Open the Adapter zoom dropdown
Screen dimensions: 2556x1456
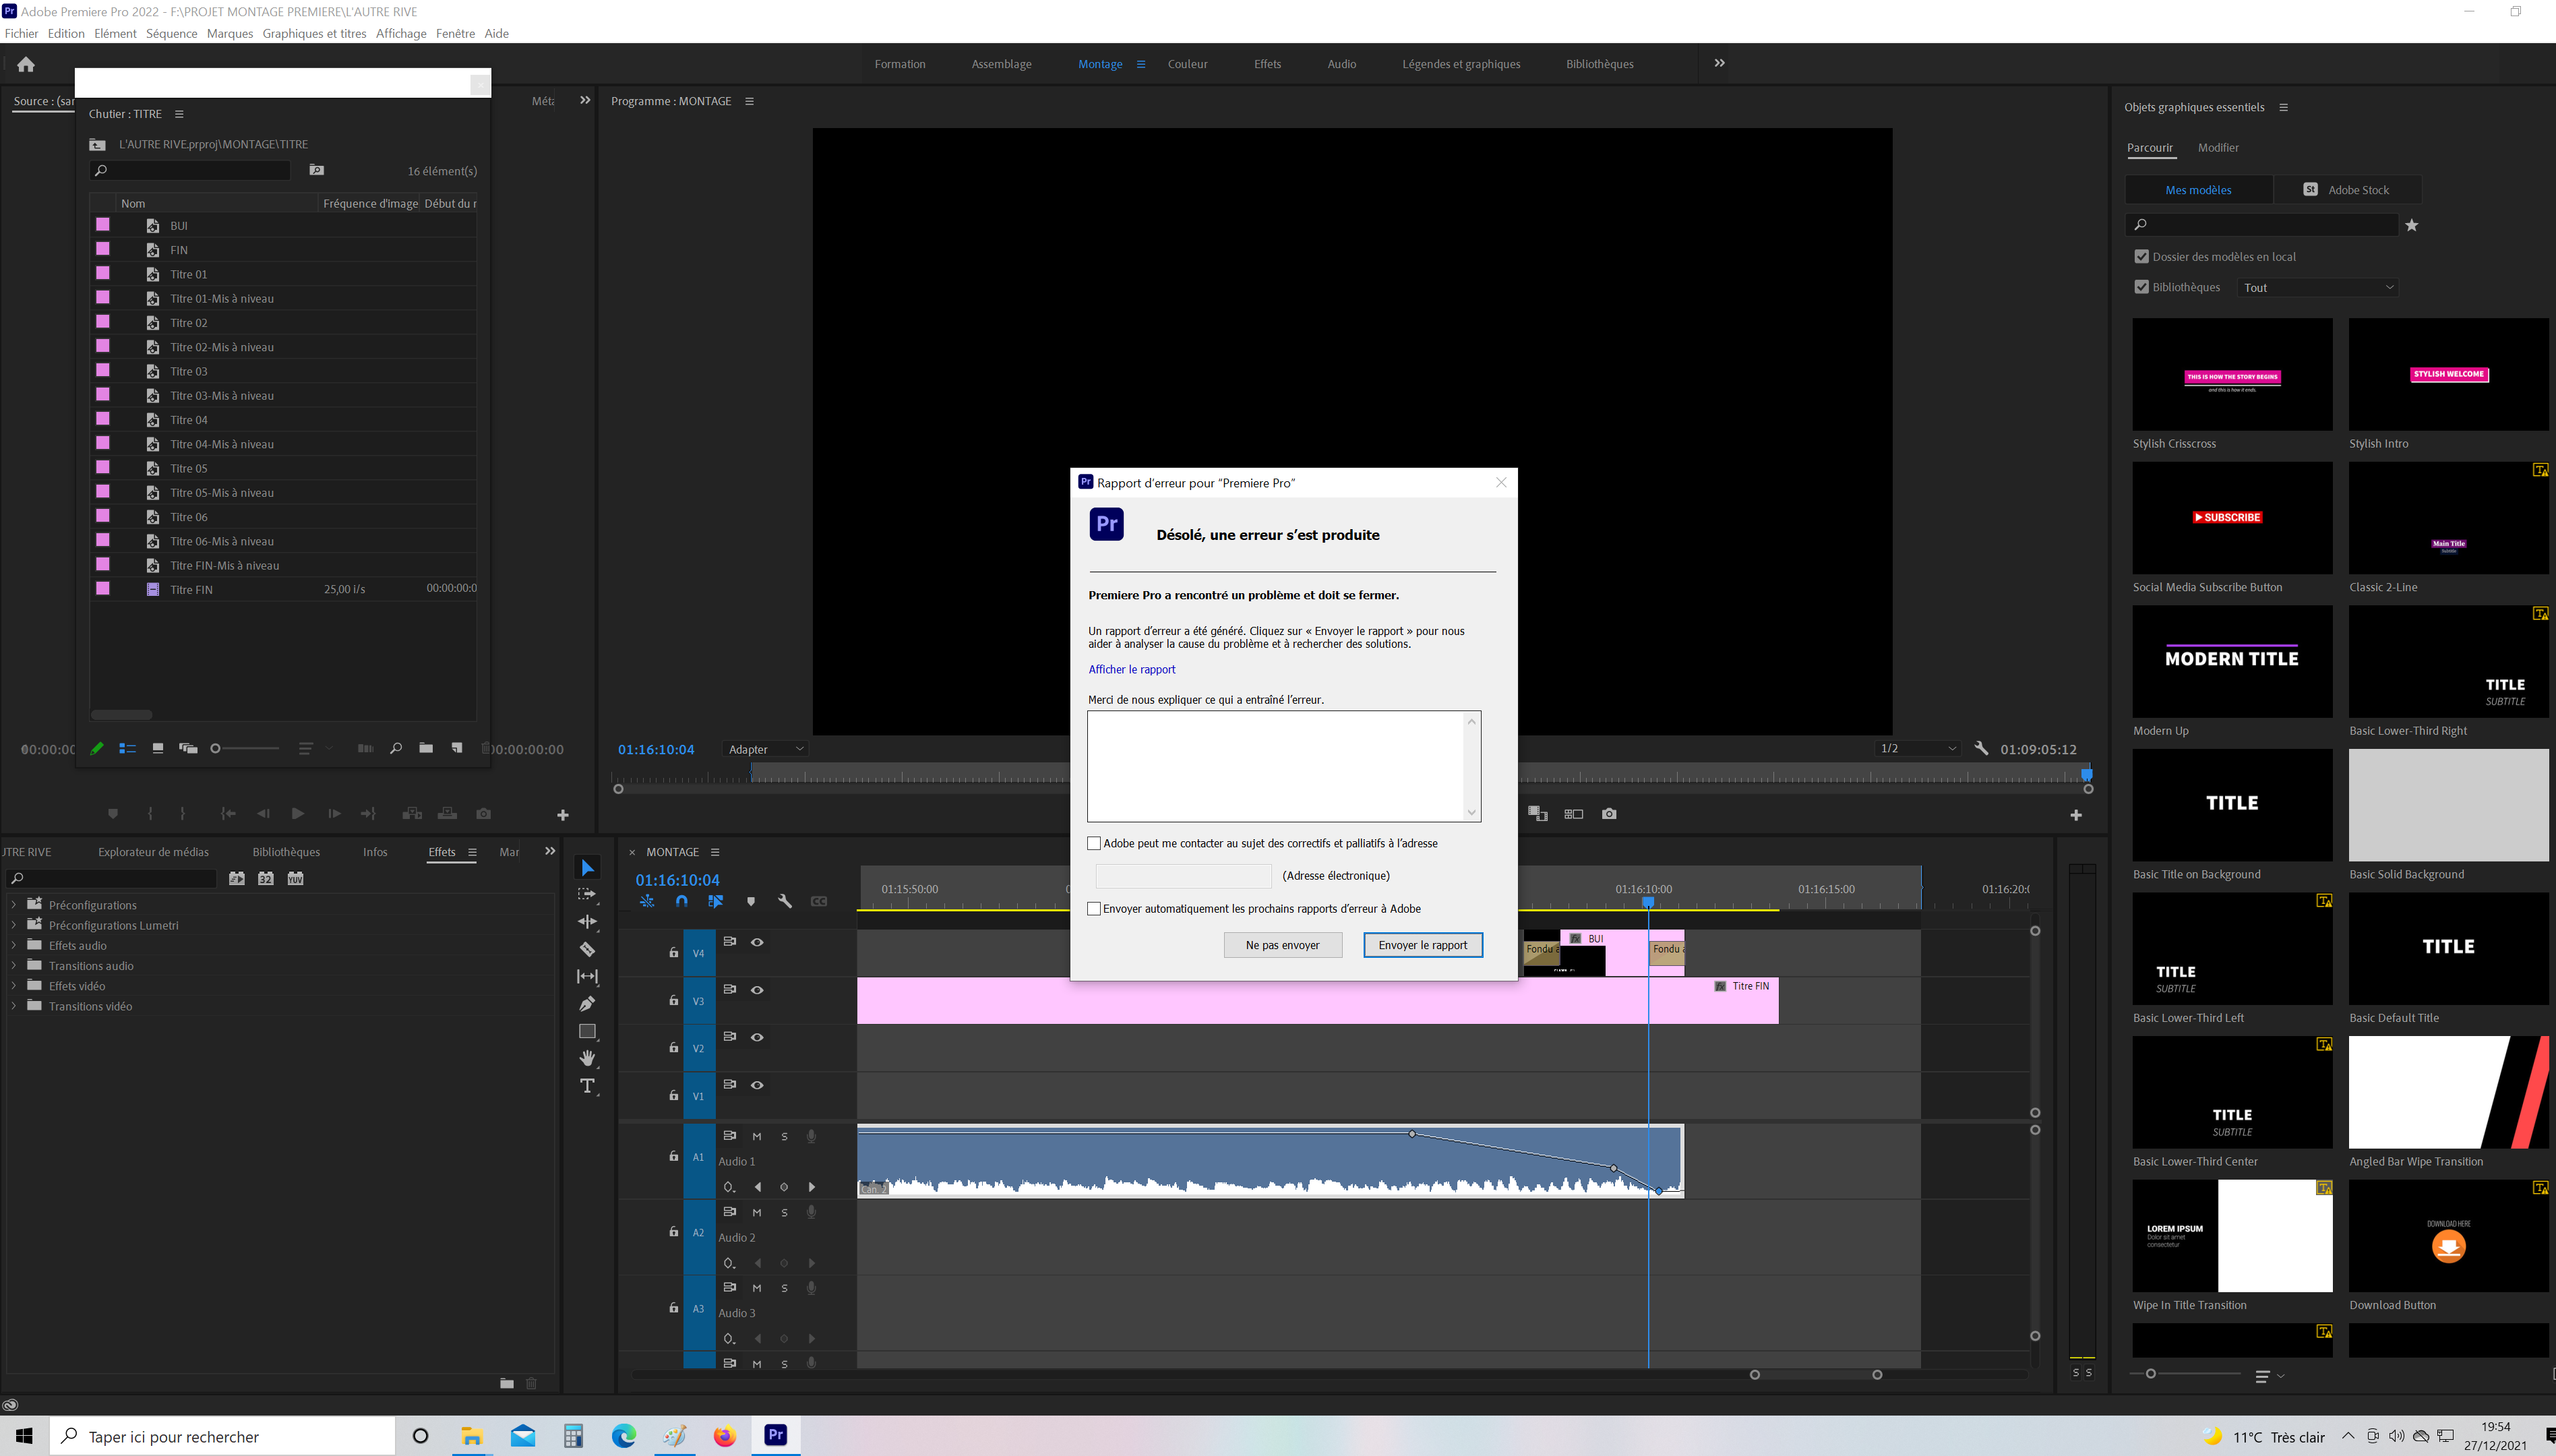[765, 749]
